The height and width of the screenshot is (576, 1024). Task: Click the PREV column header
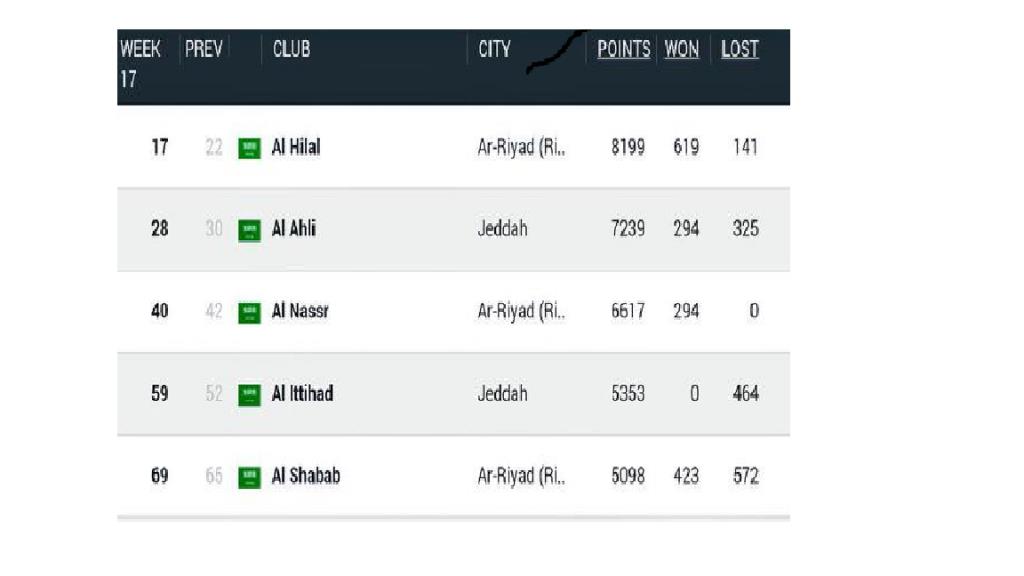[203, 49]
